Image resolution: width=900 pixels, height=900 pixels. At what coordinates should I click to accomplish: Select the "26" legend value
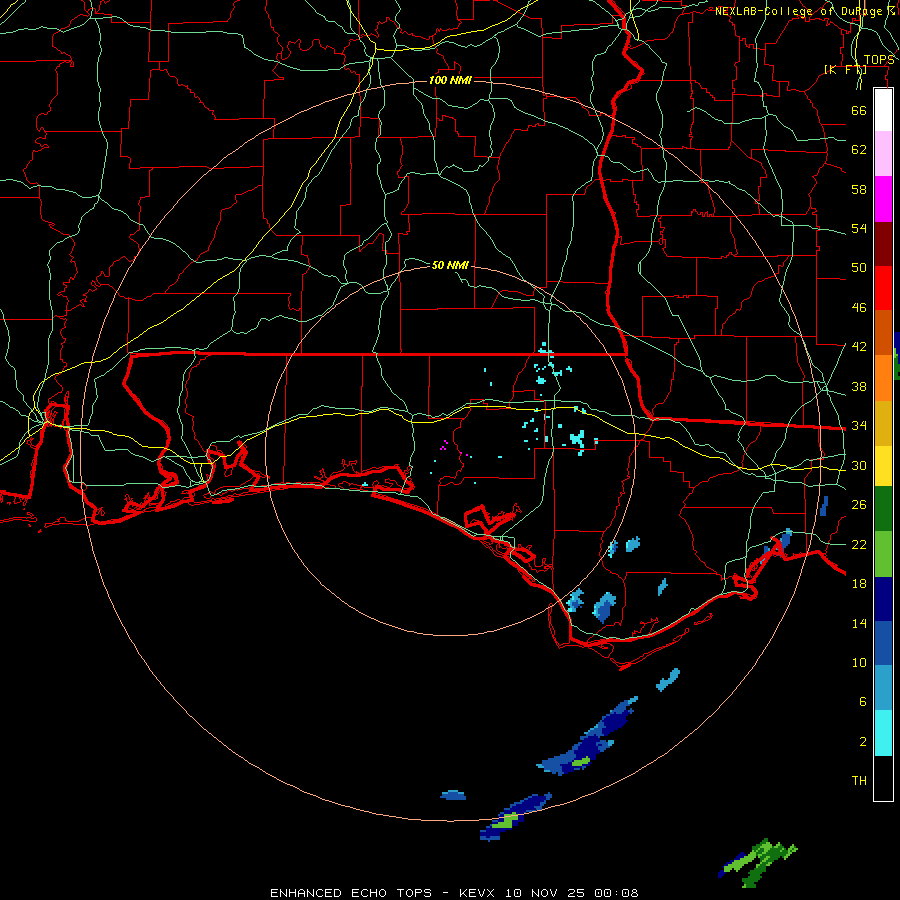coord(859,505)
